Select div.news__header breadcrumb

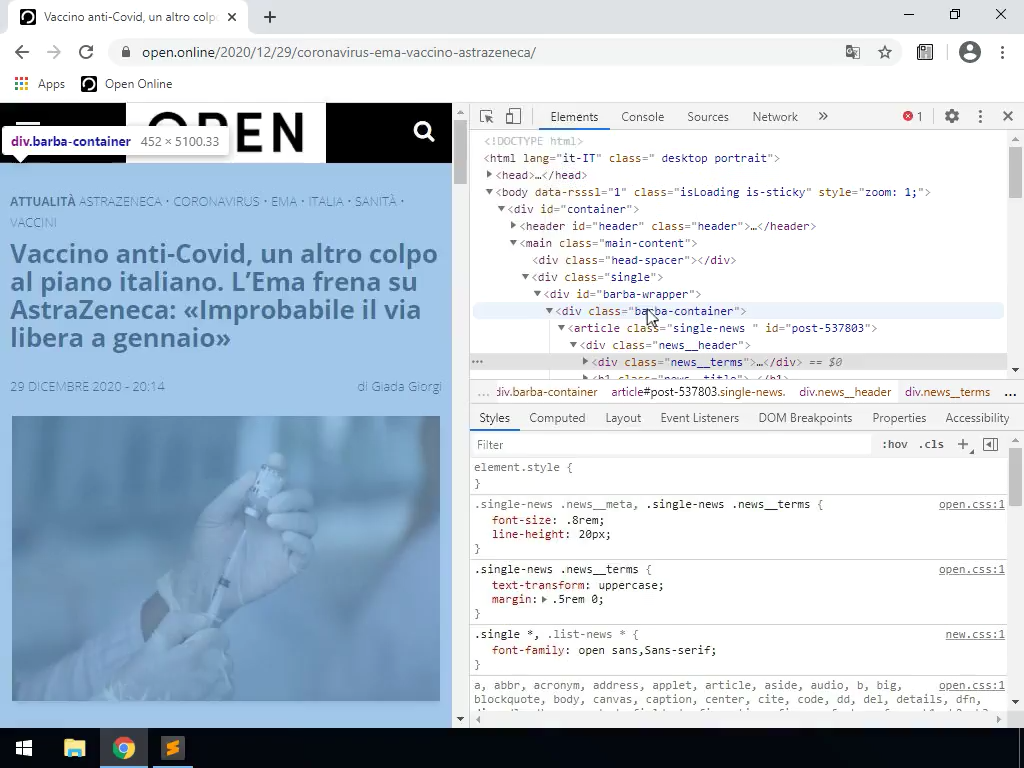click(845, 392)
